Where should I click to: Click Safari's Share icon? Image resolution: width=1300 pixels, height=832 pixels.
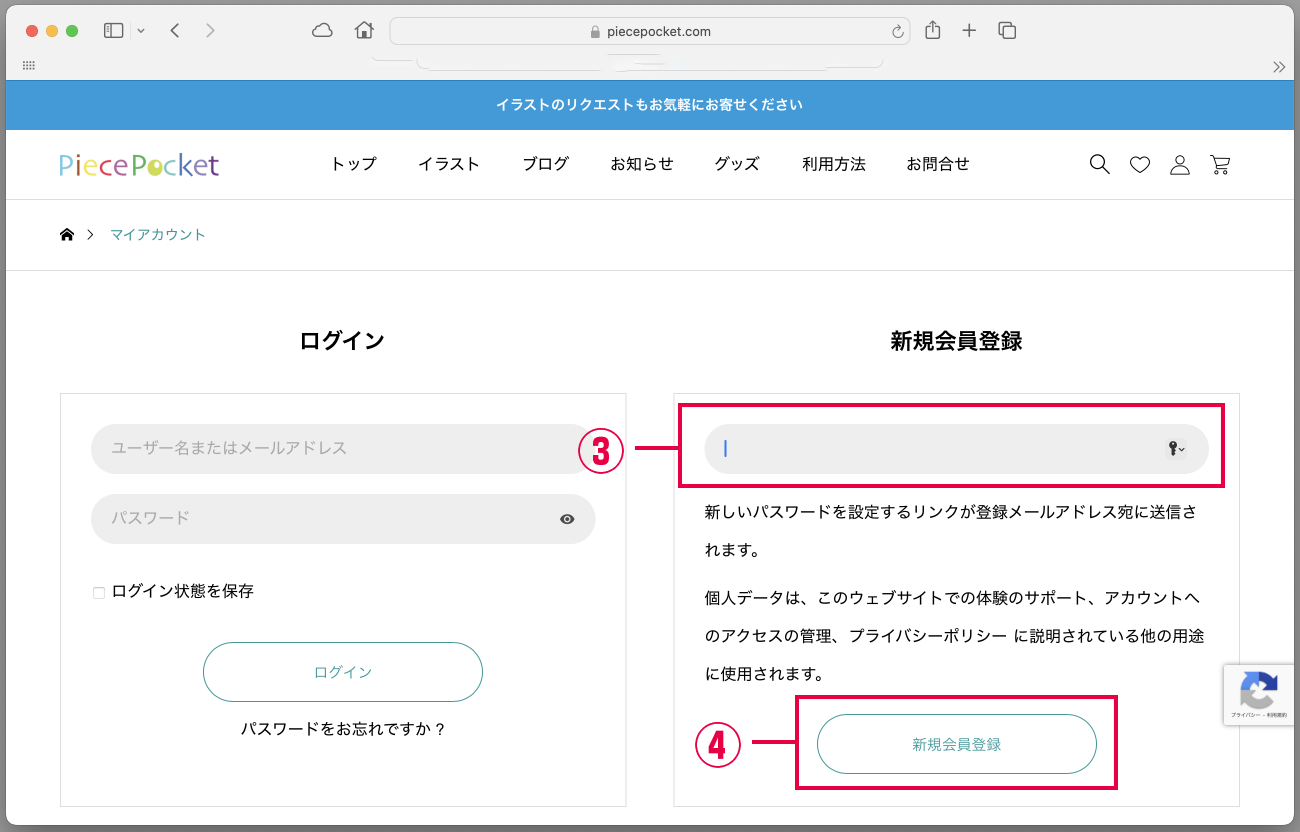pyautogui.click(x=933, y=31)
